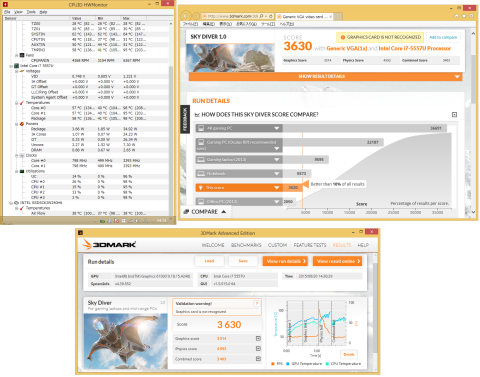Click the Generic VGA(1x) link
This screenshot has height=377, width=480.
click(347, 49)
